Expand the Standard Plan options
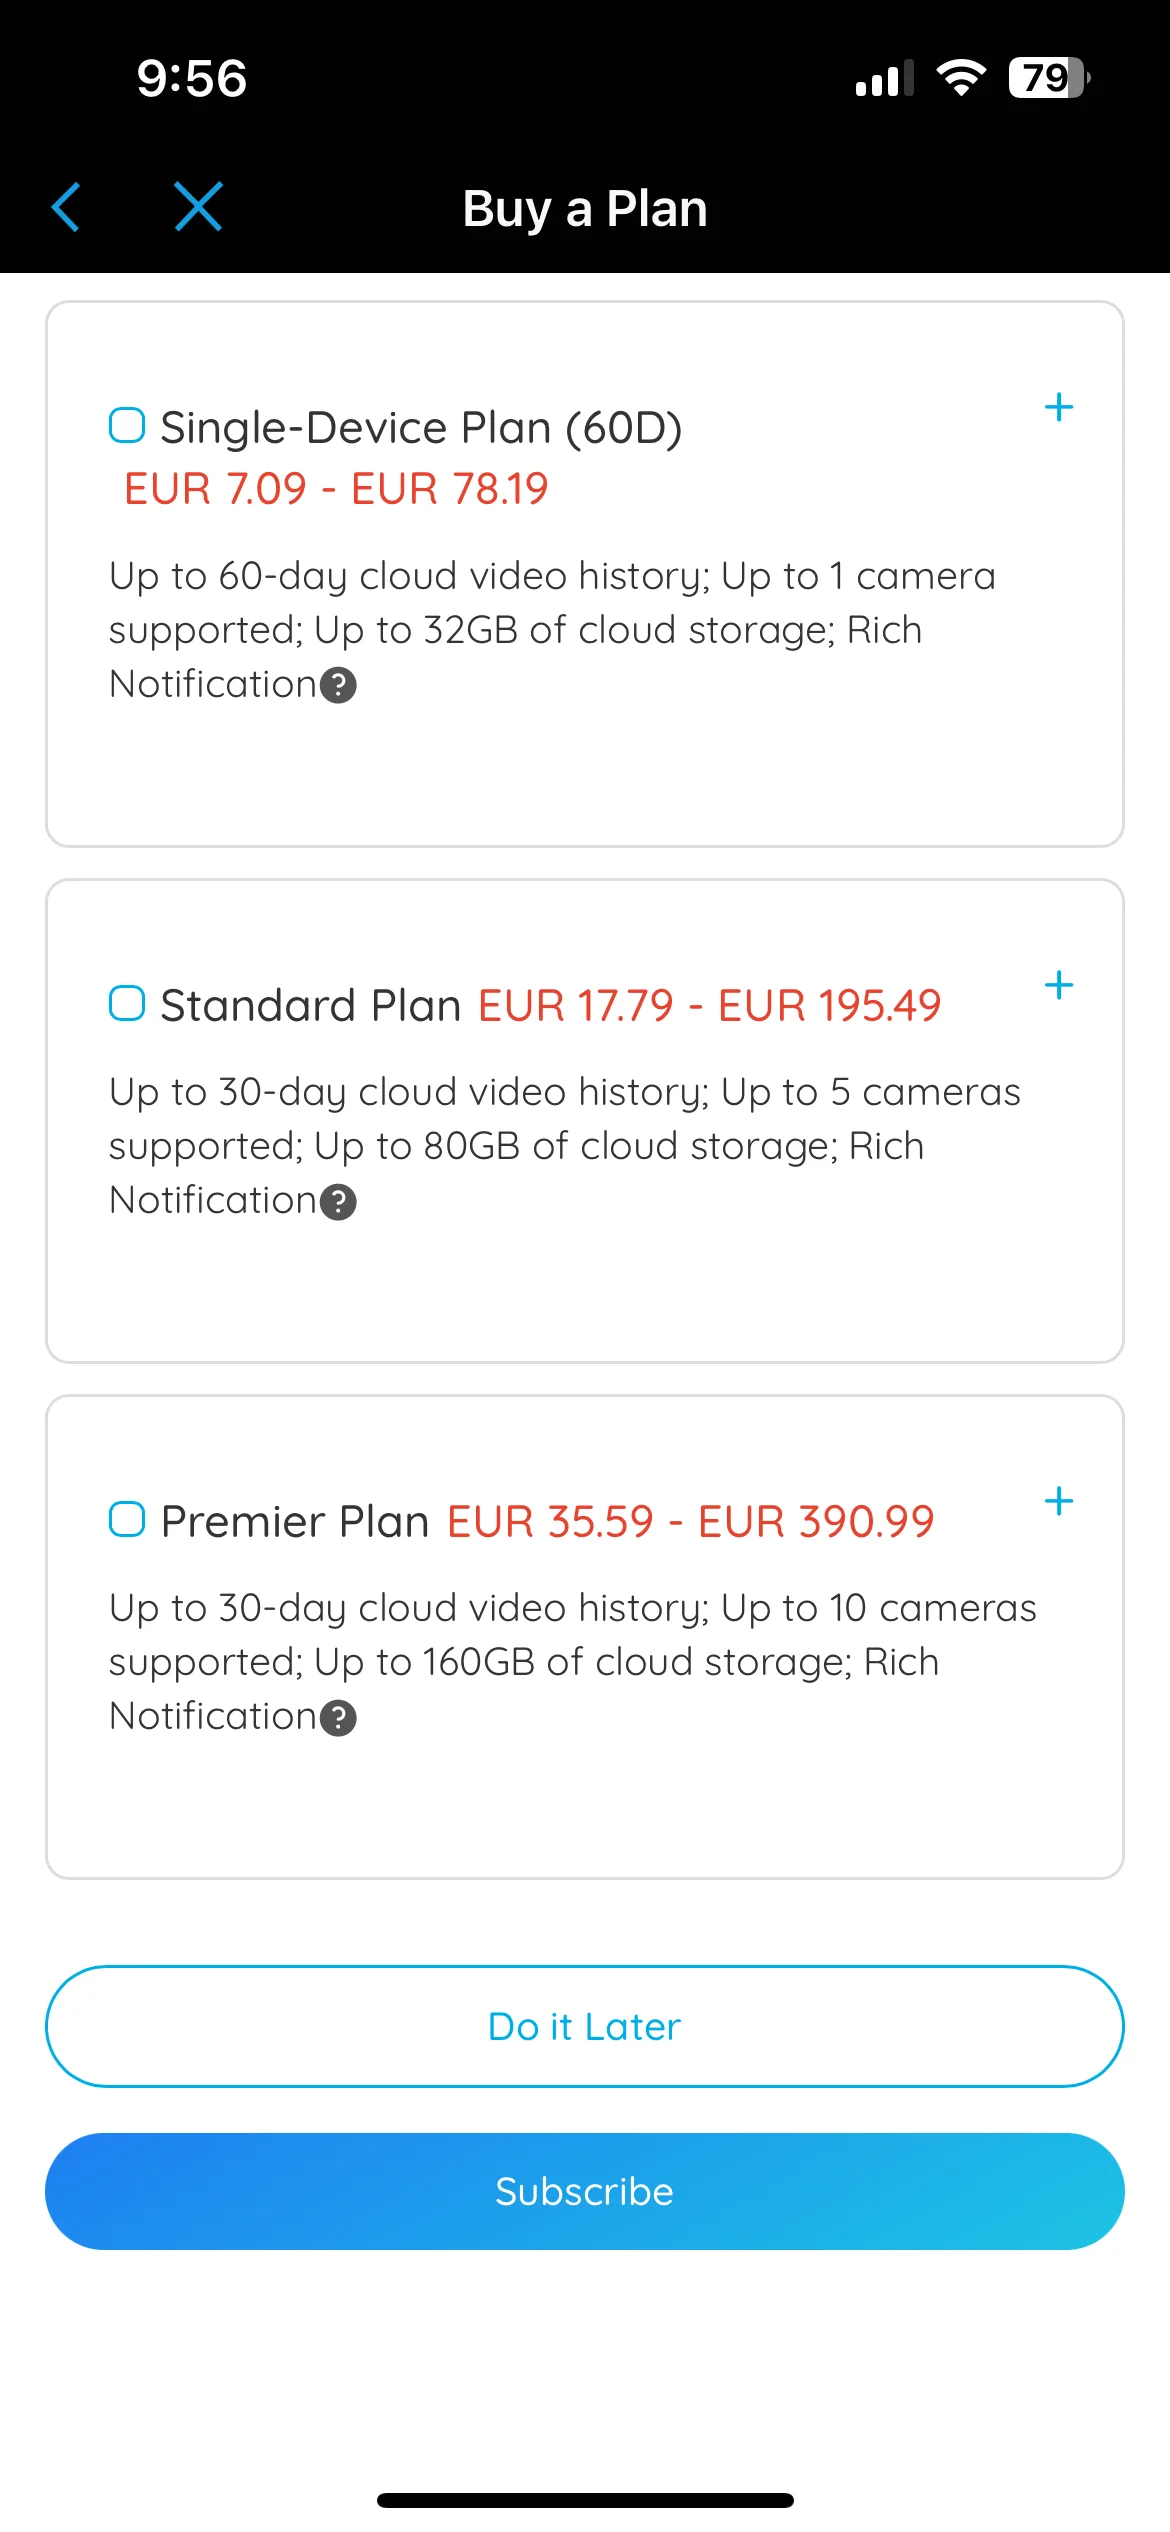The width and height of the screenshot is (1170, 2532). click(x=1058, y=985)
